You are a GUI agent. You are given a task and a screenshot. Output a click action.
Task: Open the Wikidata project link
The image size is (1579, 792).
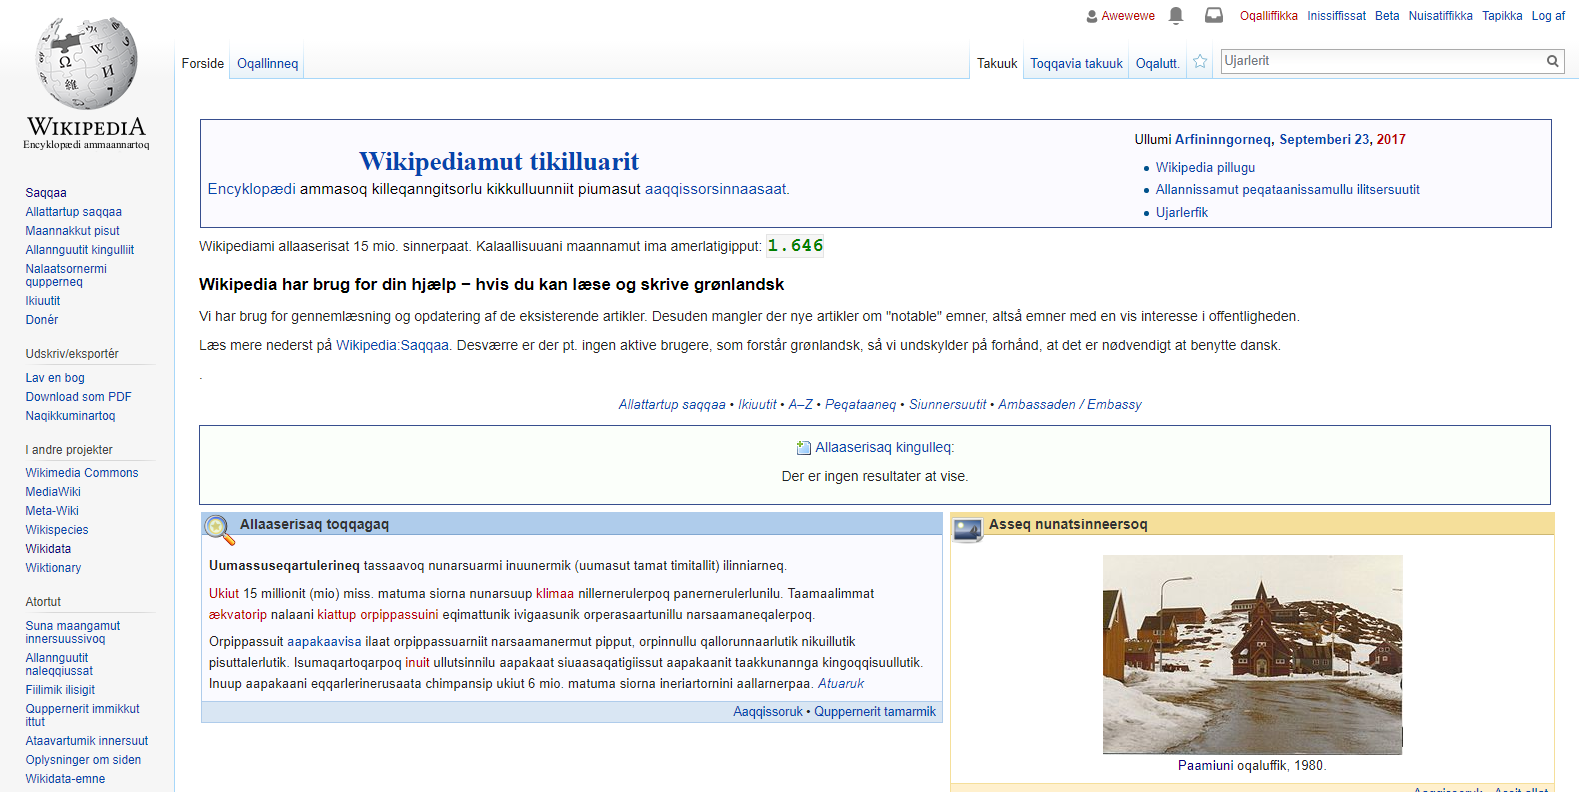pos(48,549)
